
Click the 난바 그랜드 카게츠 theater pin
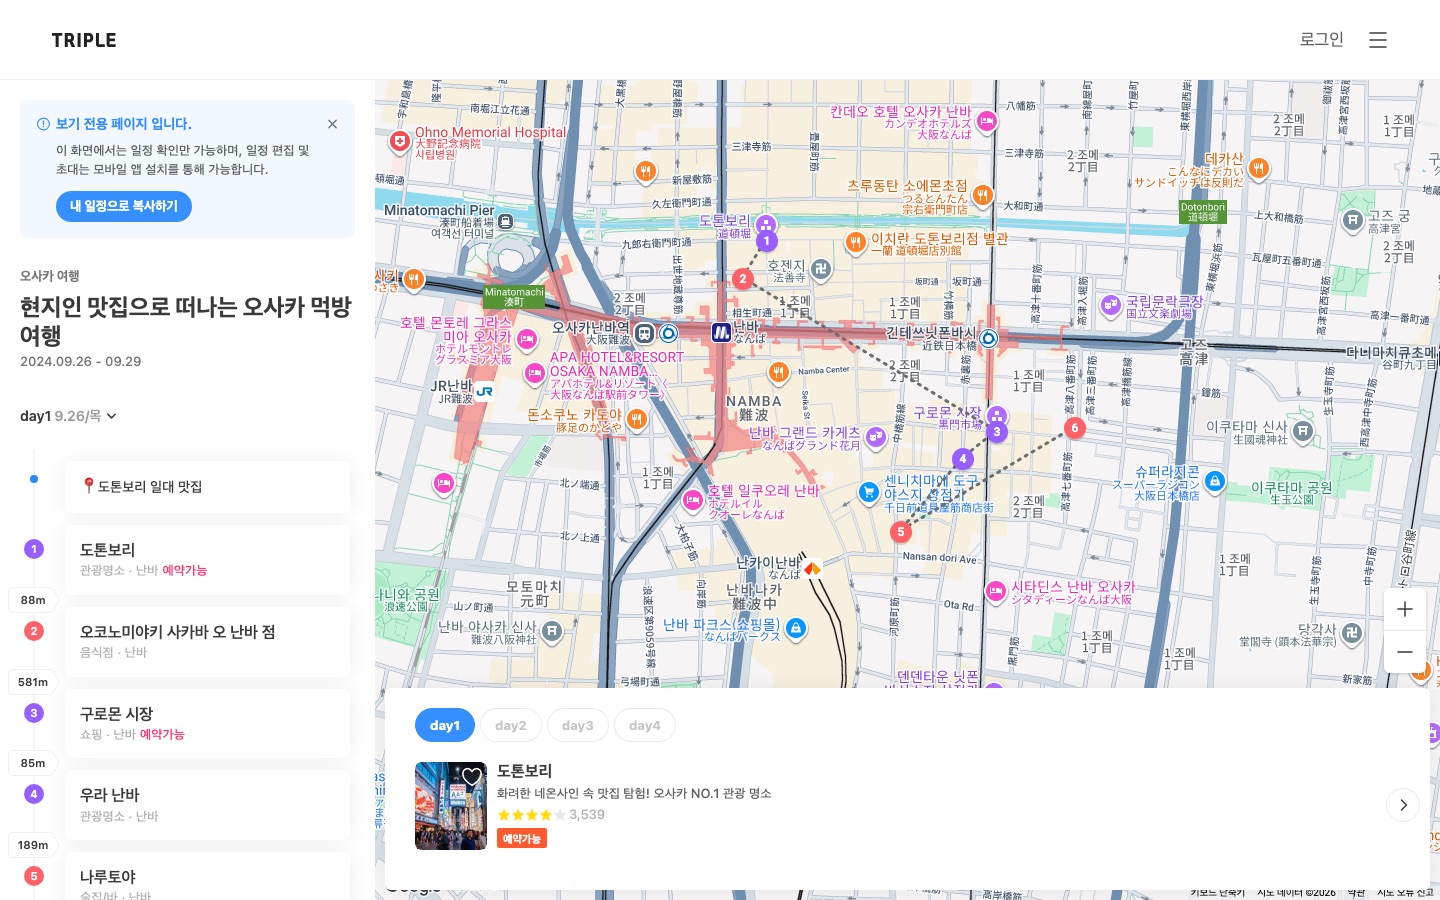(876, 437)
